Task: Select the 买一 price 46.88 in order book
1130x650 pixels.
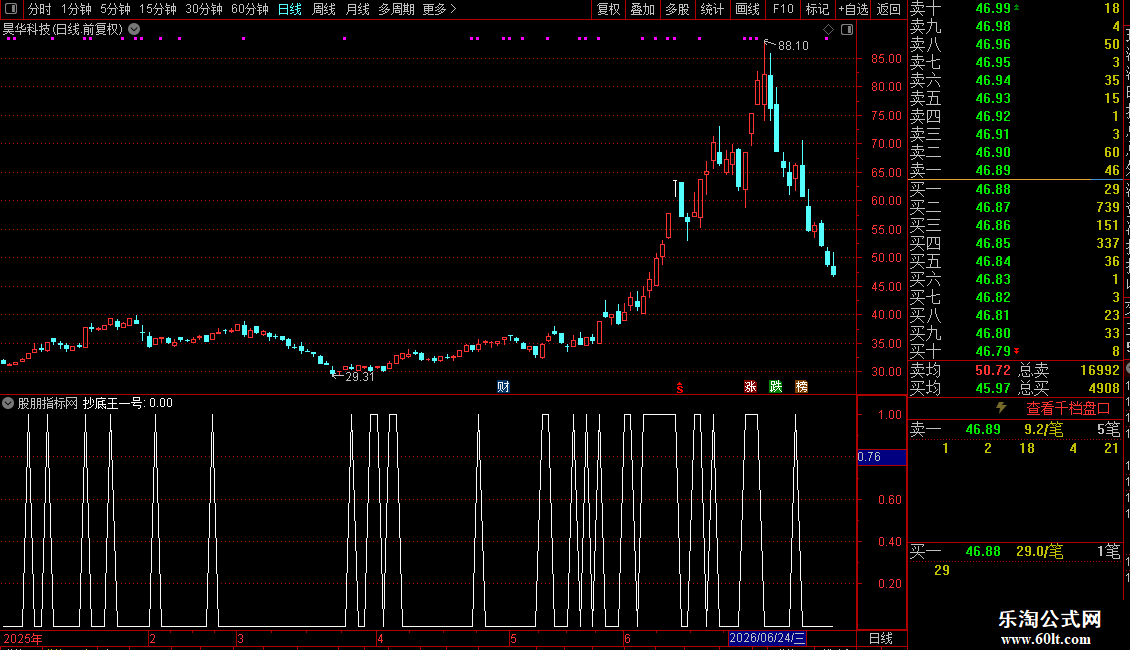Action: coord(993,190)
